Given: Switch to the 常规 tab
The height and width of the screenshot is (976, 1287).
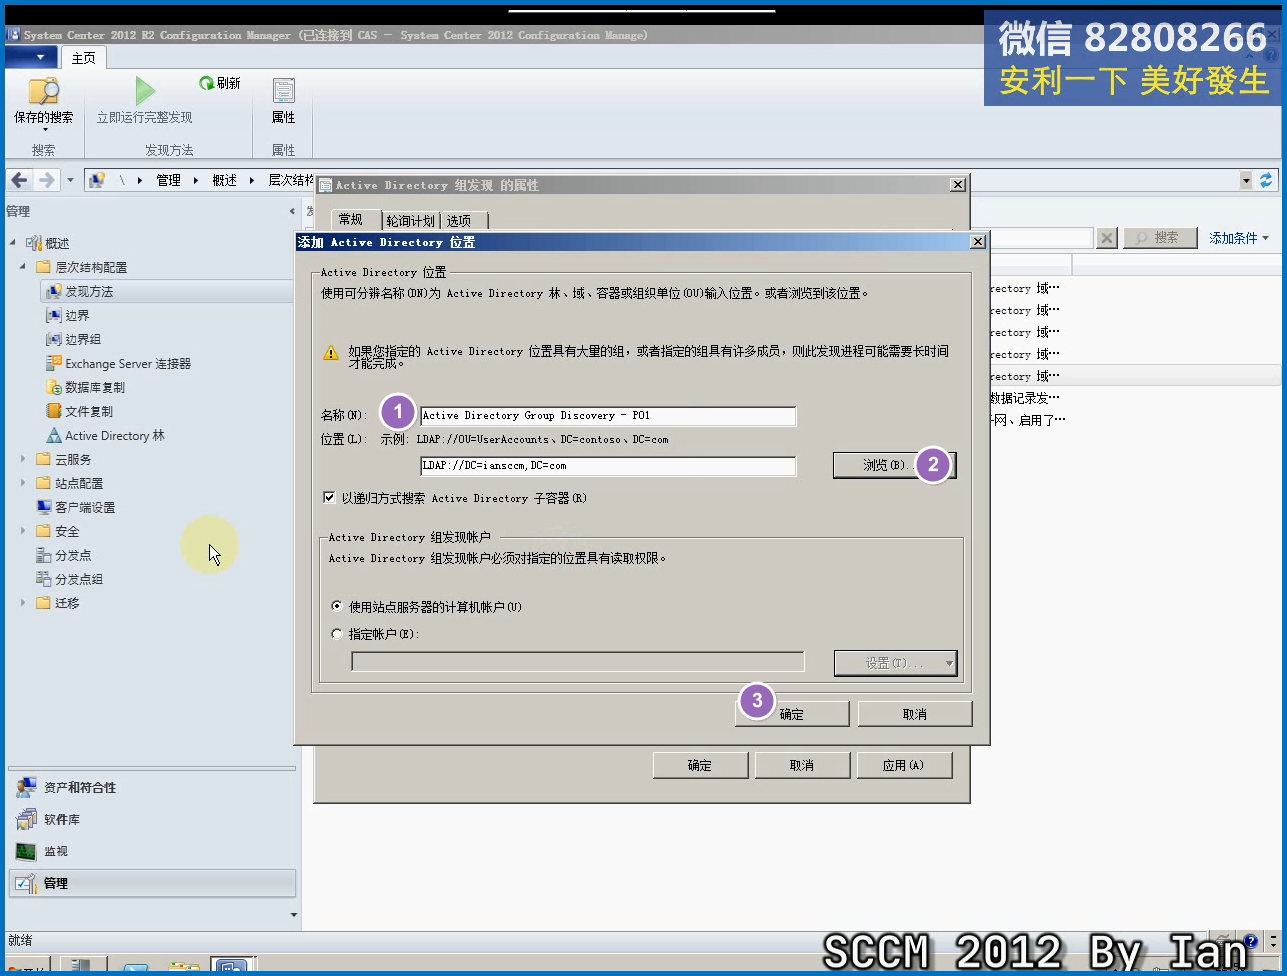Looking at the screenshot, I should pyautogui.click(x=351, y=220).
